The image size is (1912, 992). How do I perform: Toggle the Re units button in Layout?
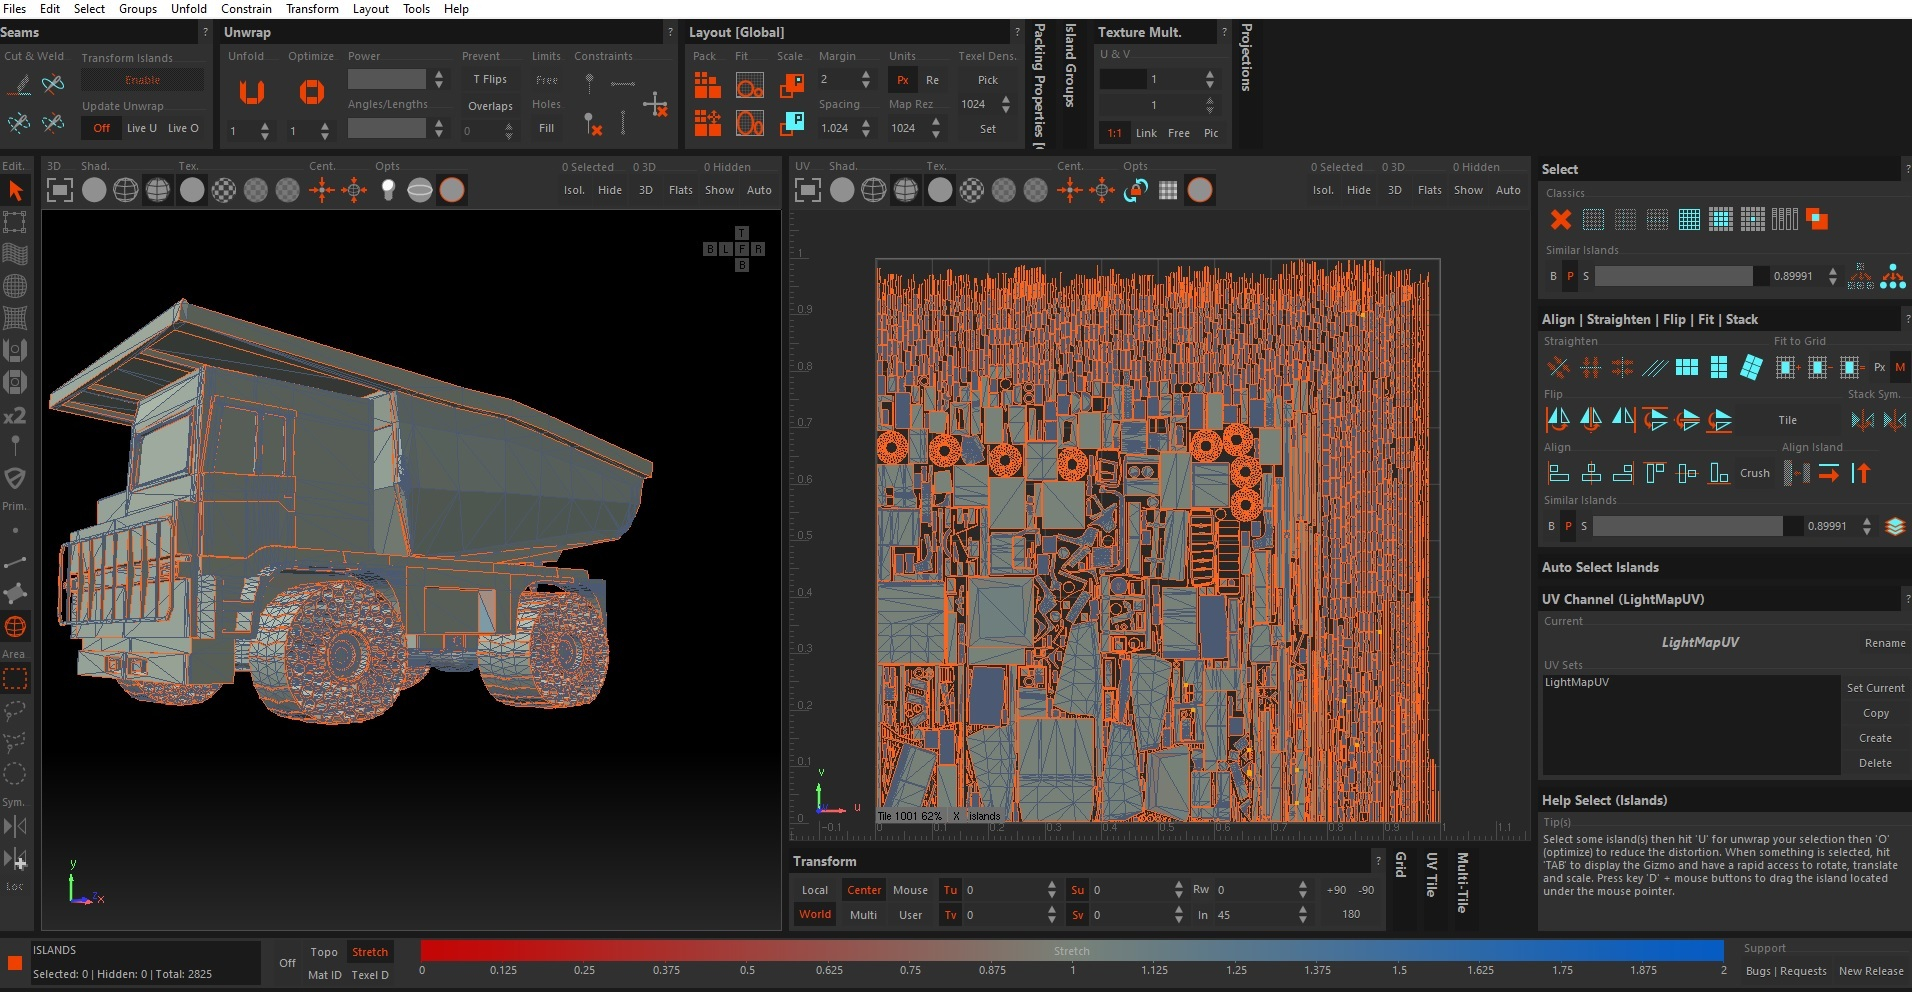[x=932, y=80]
